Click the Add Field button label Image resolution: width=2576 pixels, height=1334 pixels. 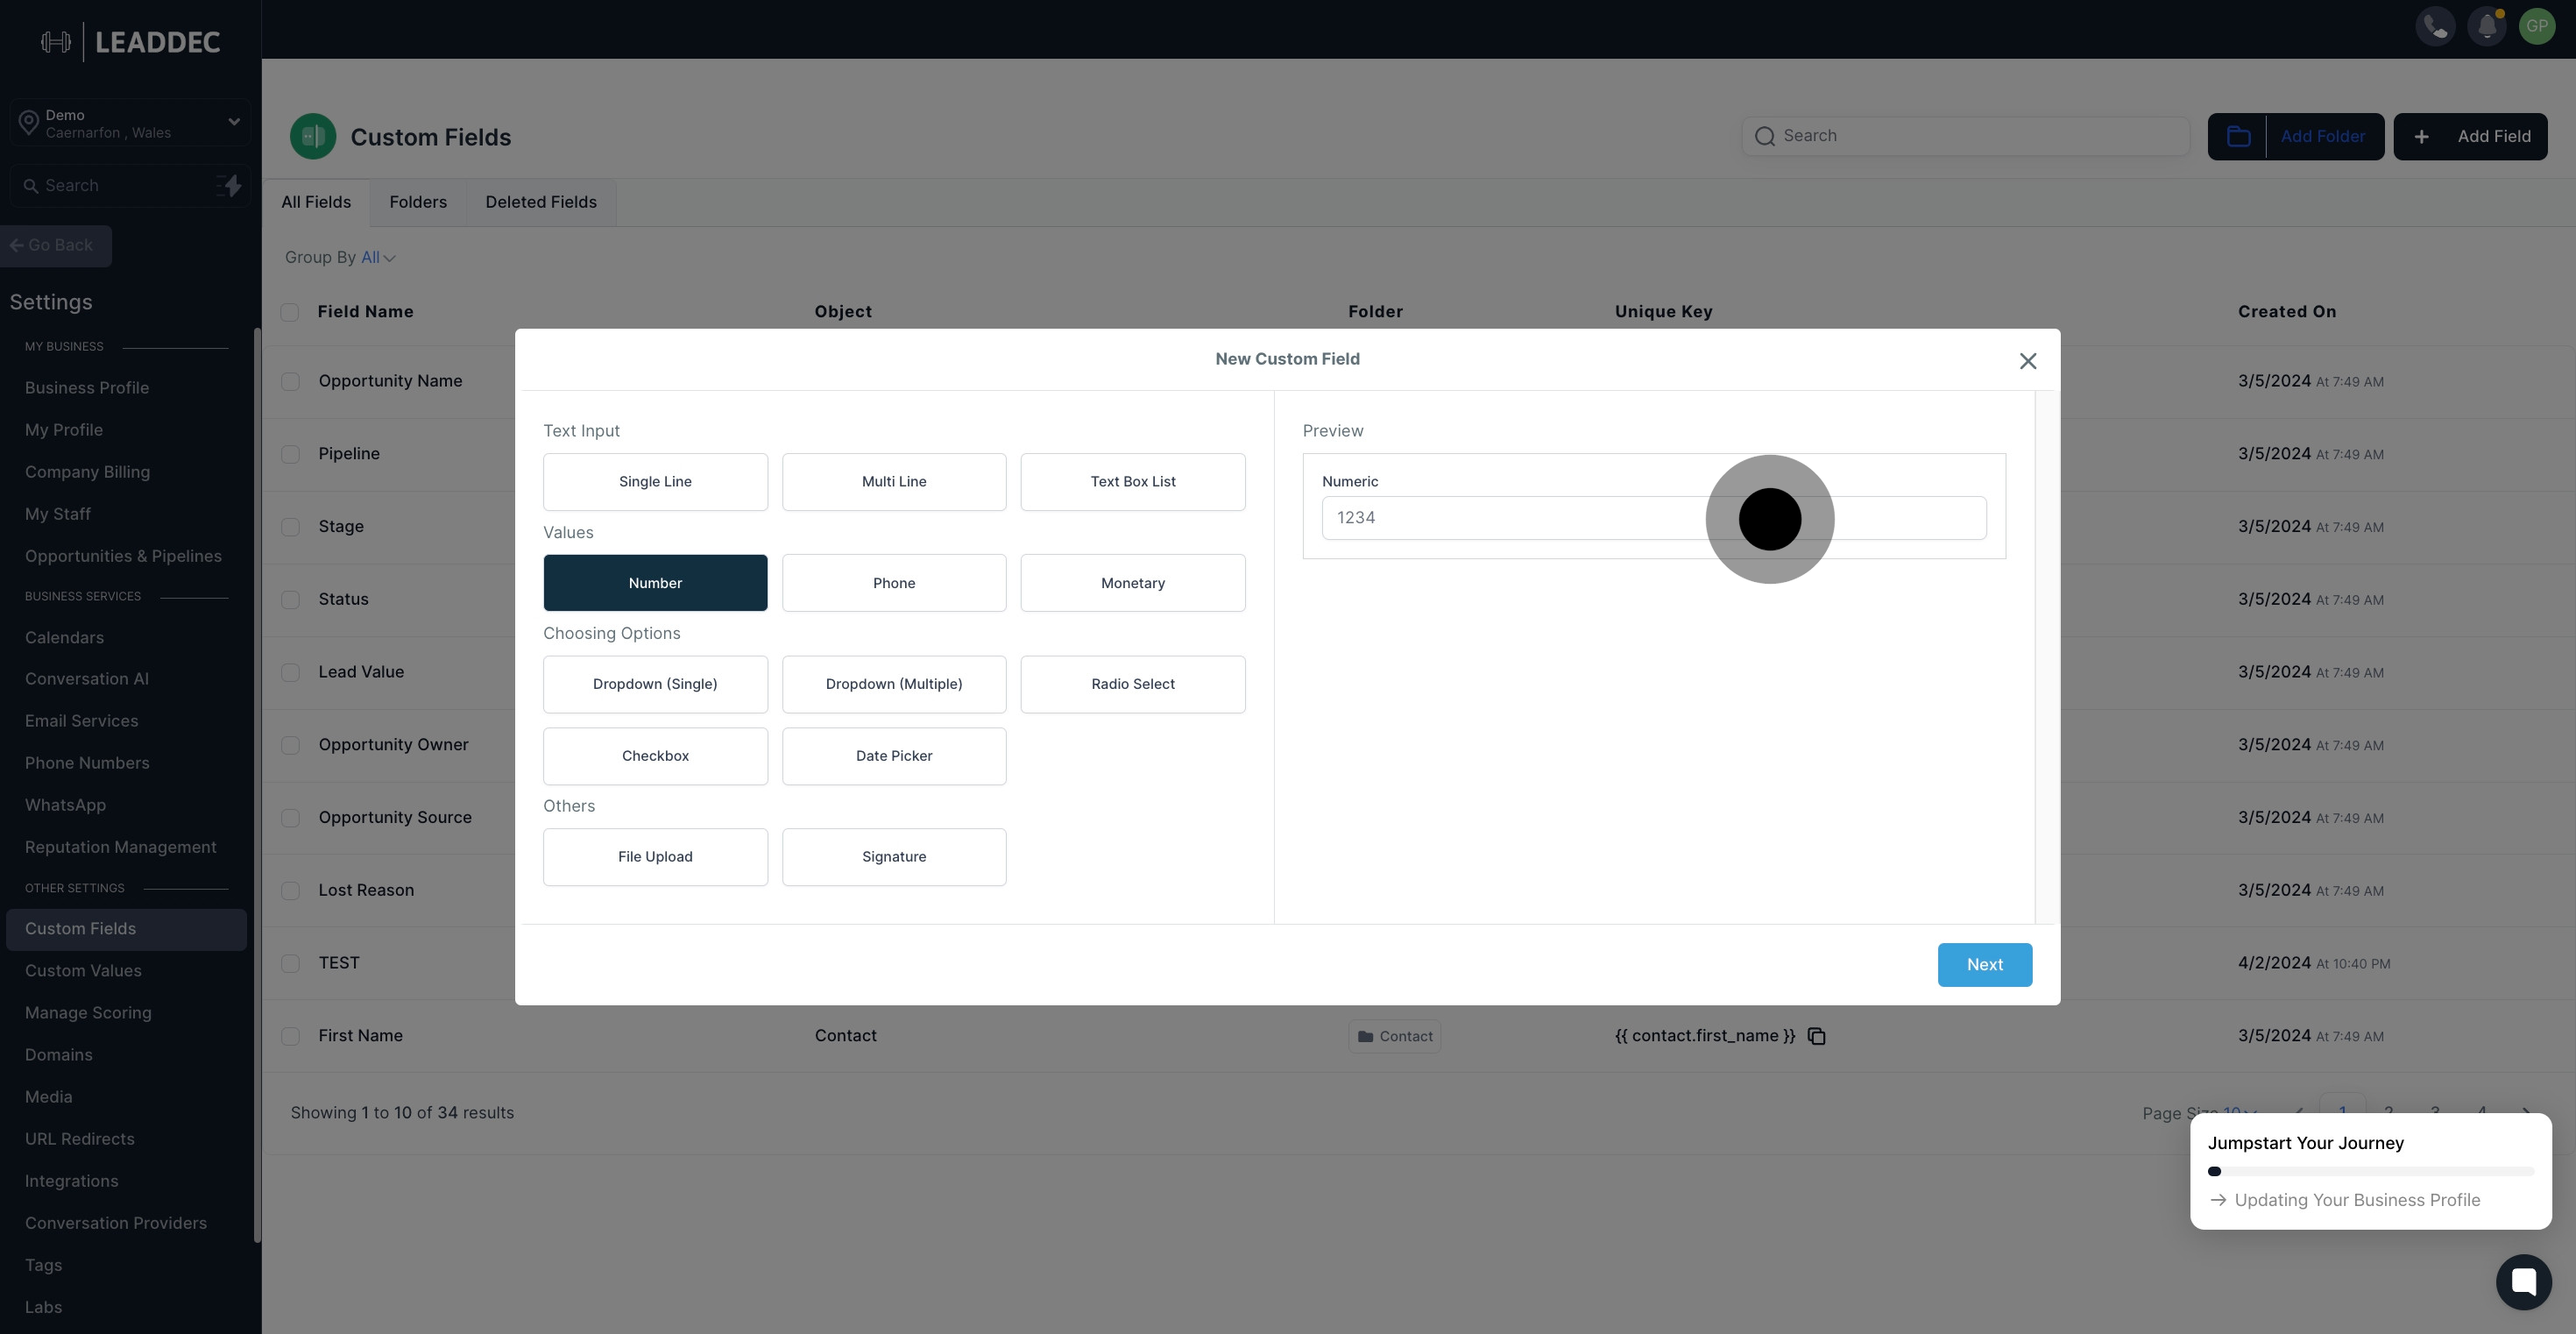pos(2494,137)
